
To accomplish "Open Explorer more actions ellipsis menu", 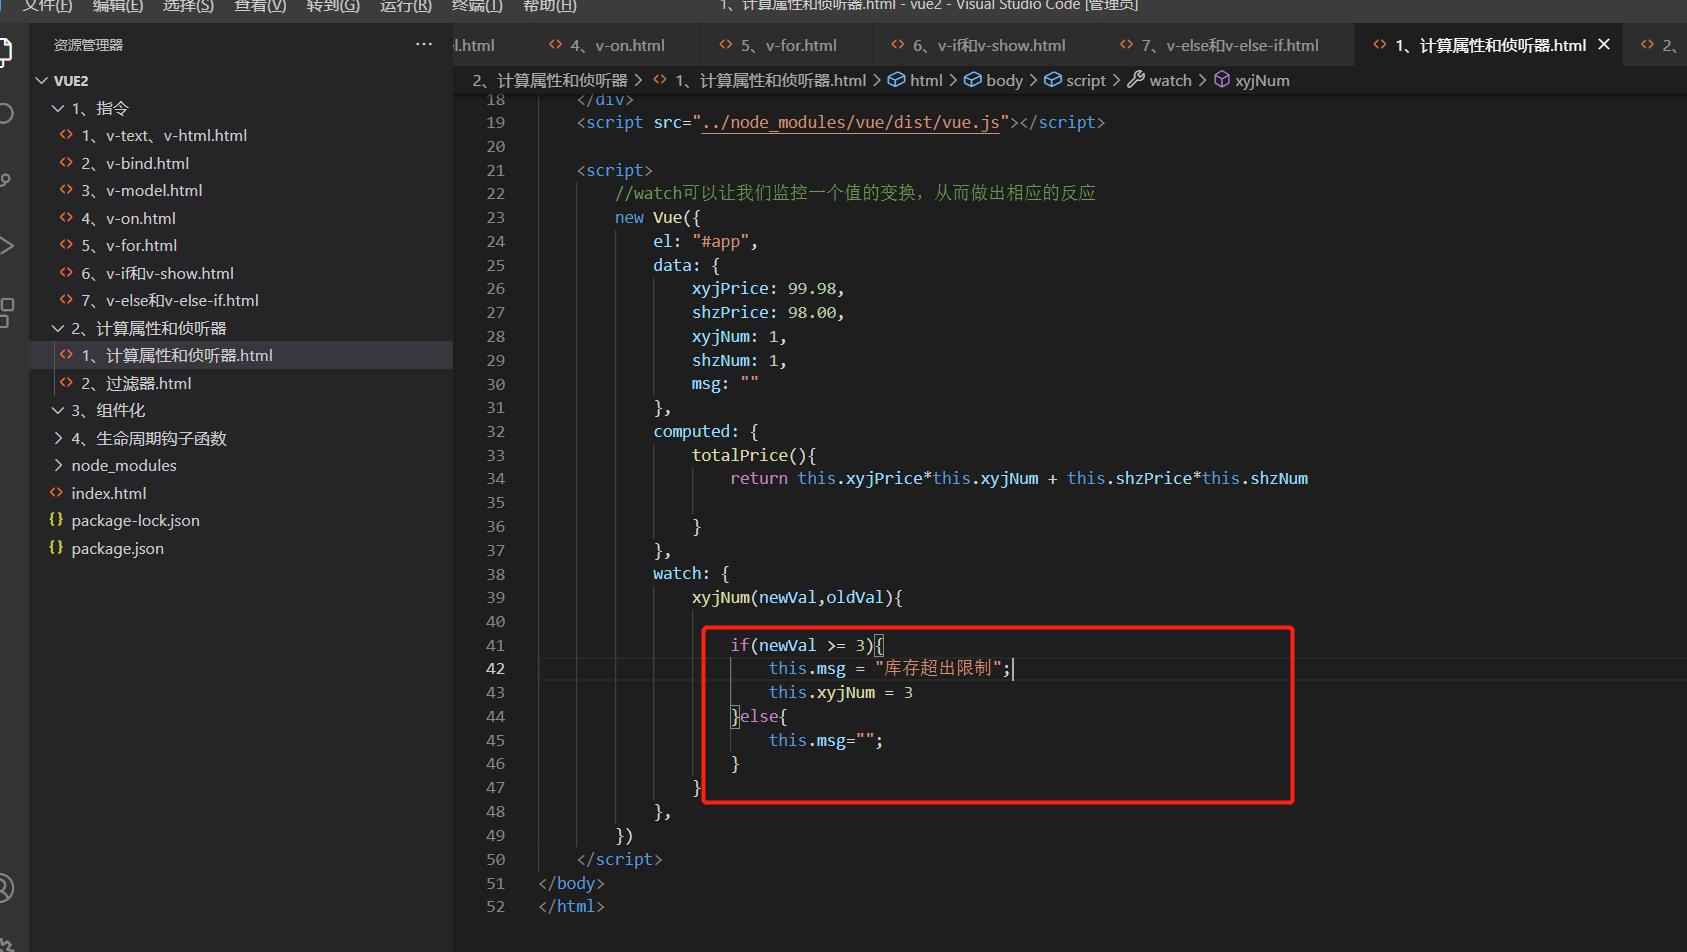I will [424, 44].
